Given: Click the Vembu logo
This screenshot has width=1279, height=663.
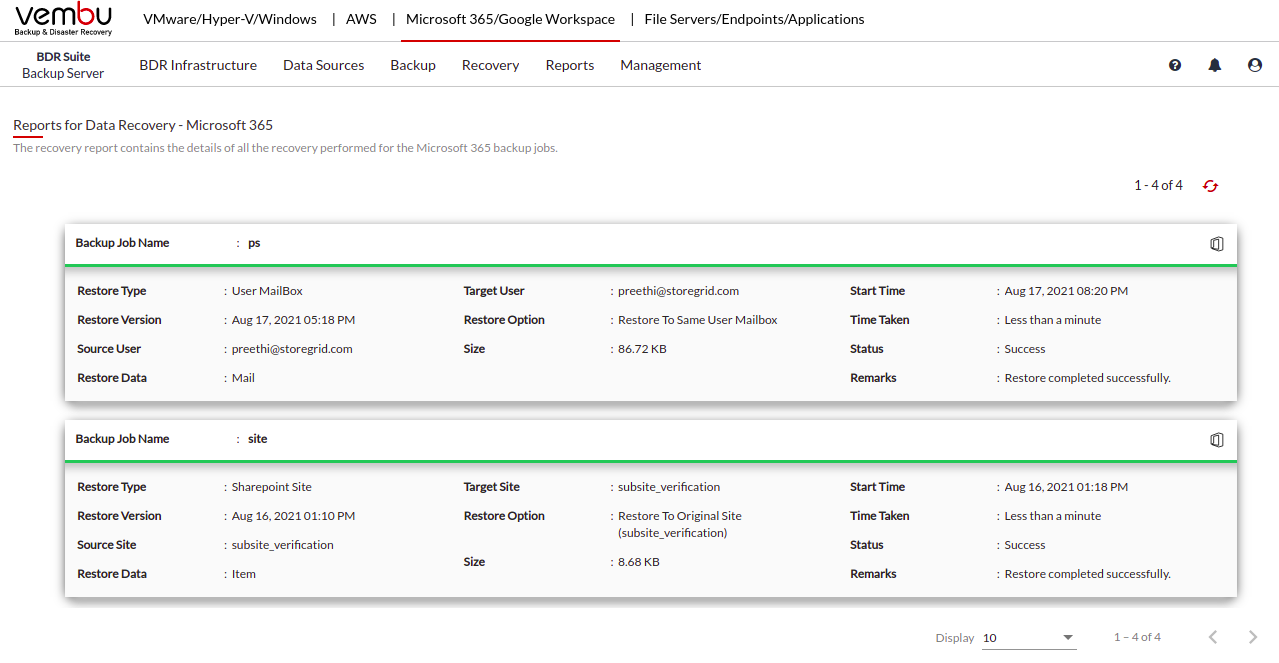Looking at the screenshot, I should click(x=64, y=19).
